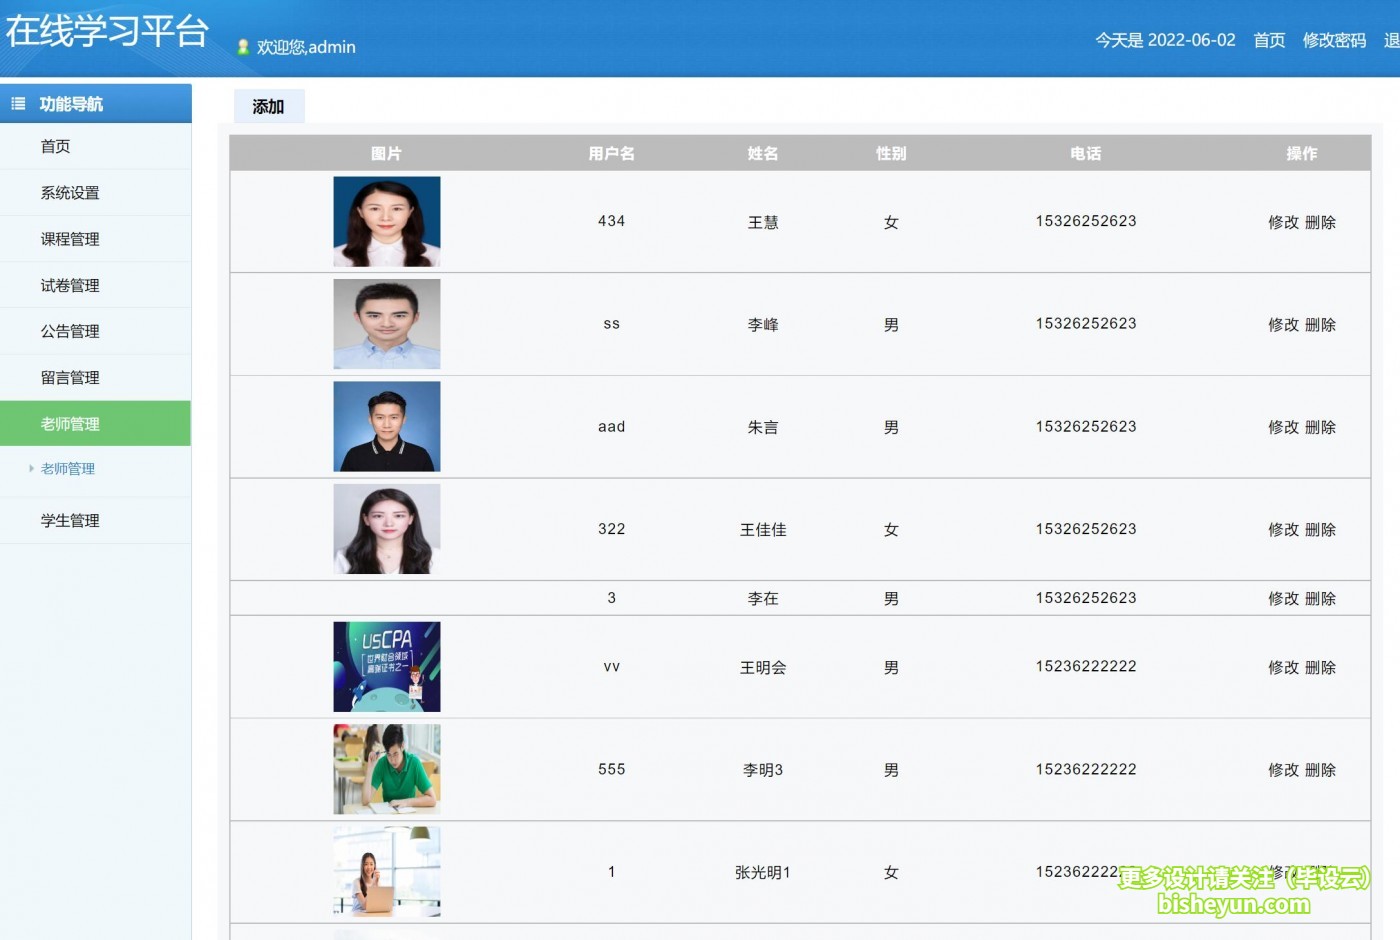Modify the 王佳佳 record
This screenshot has width=1400, height=940.
pos(1283,529)
